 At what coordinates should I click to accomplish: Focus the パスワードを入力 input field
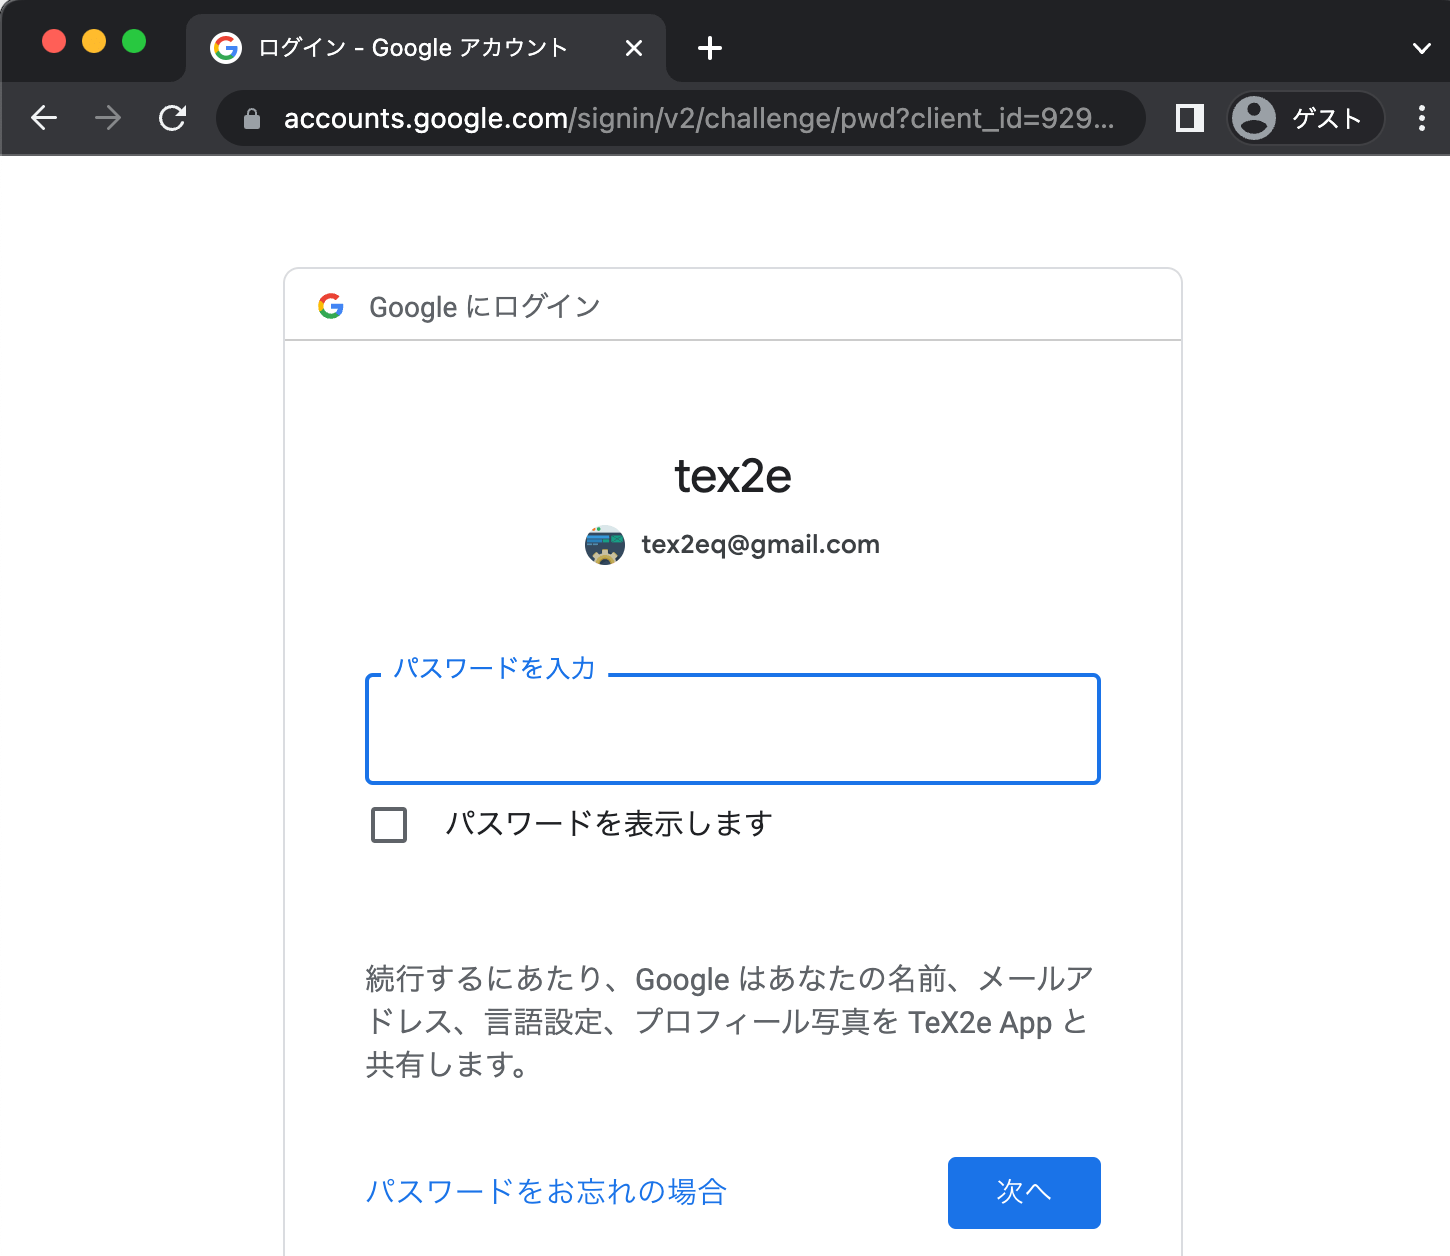(732, 729)
